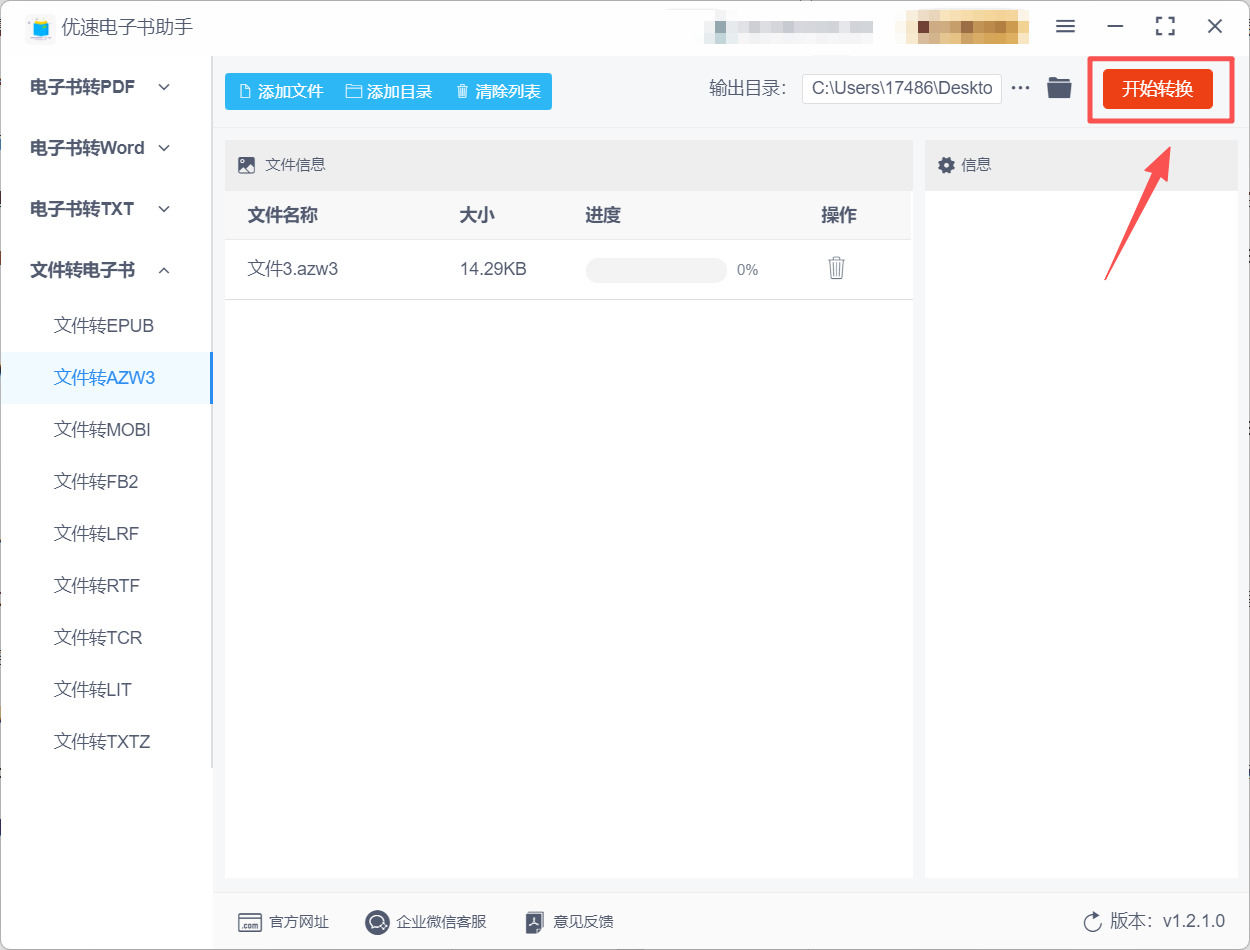Expand the 电子书转Word section

pos(100,148)
